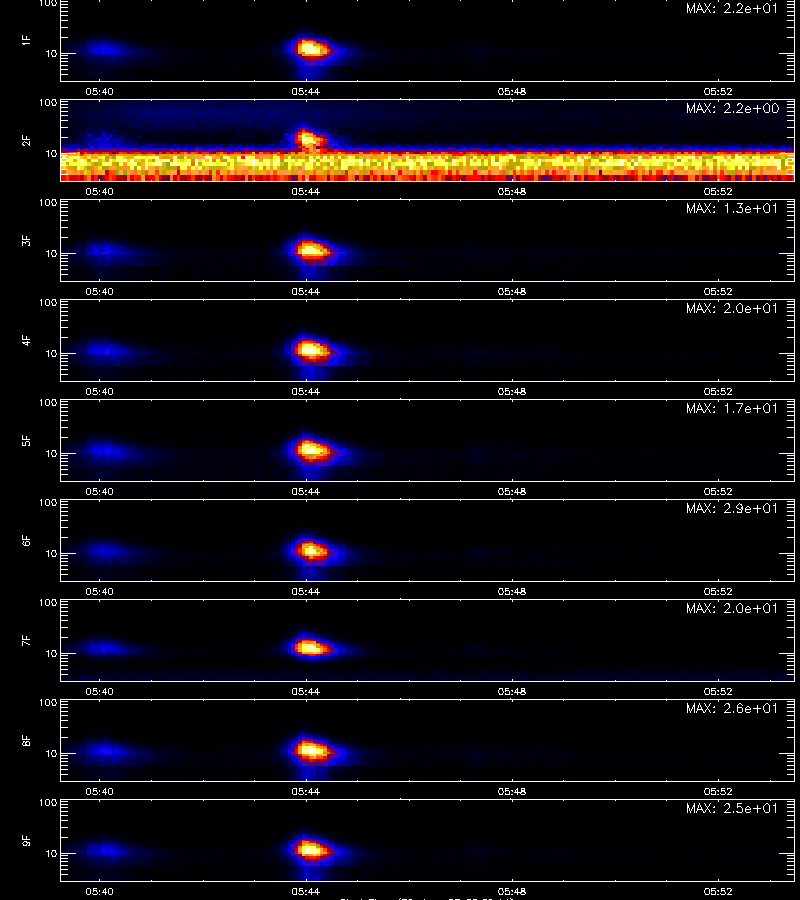Click the bright burst peak in panel 8F
Image resolution: width=800 pixels, height=900 pixels.
310,750
